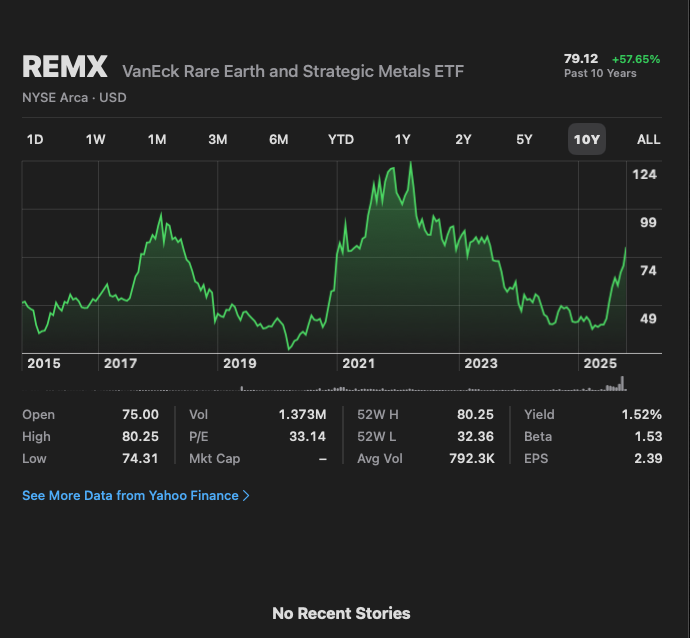Select the 1D time range tab
Screen dimensions: 690x638
coord(35,139)
